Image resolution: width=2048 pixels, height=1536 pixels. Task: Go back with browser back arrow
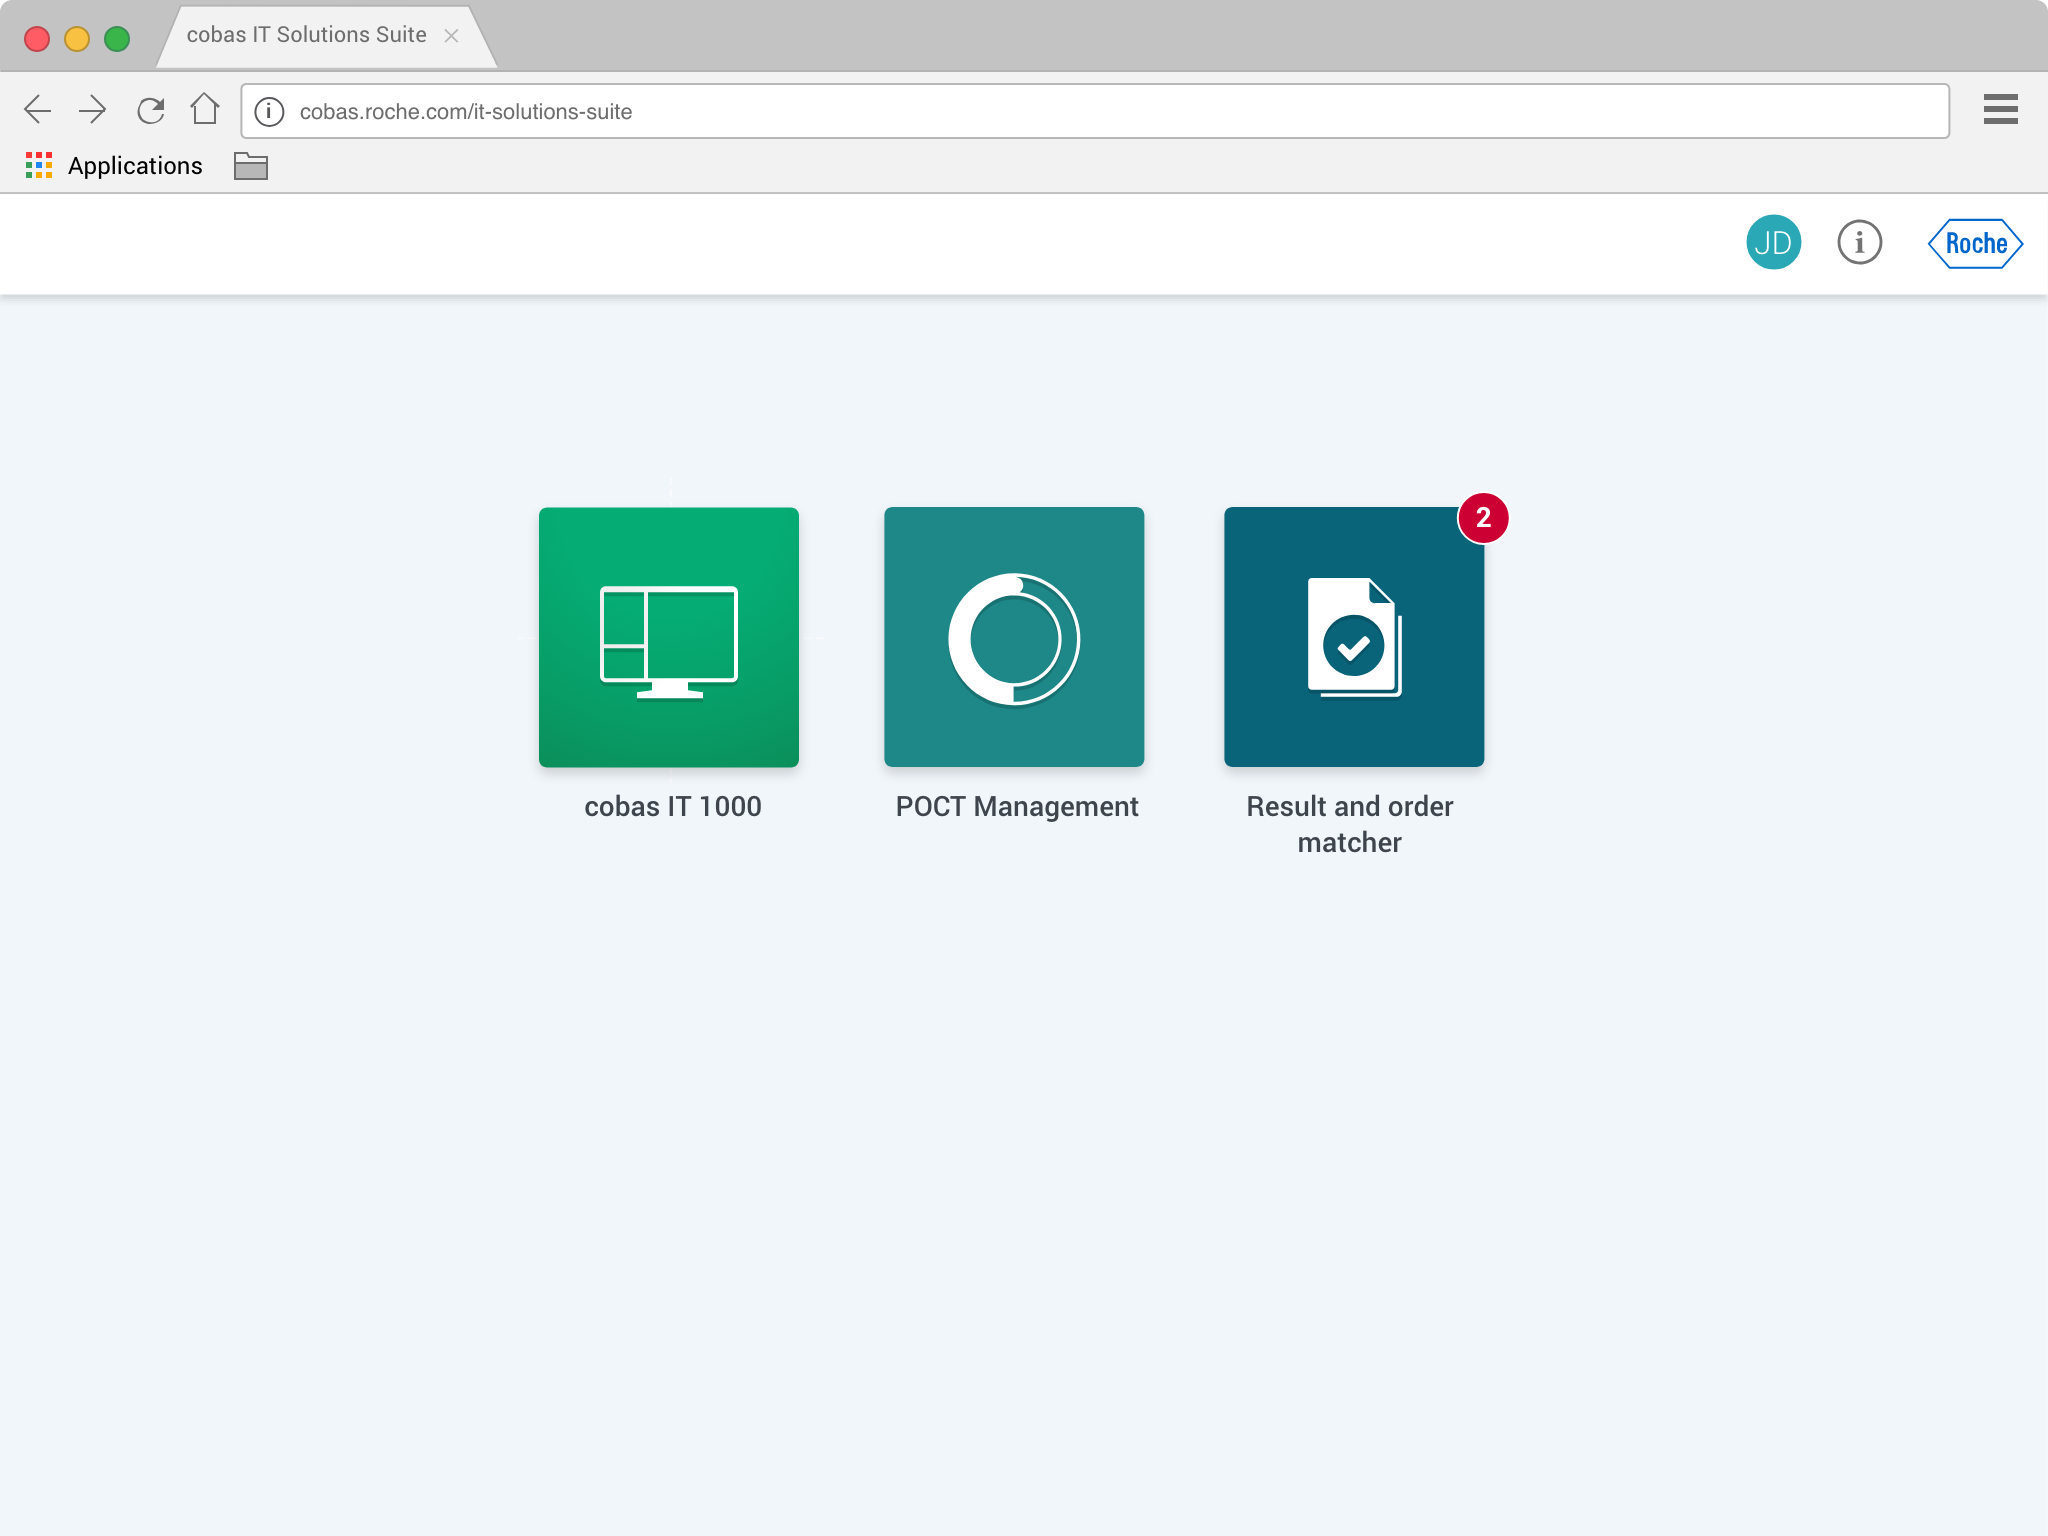pyautogui.click(x=38, y=110)
